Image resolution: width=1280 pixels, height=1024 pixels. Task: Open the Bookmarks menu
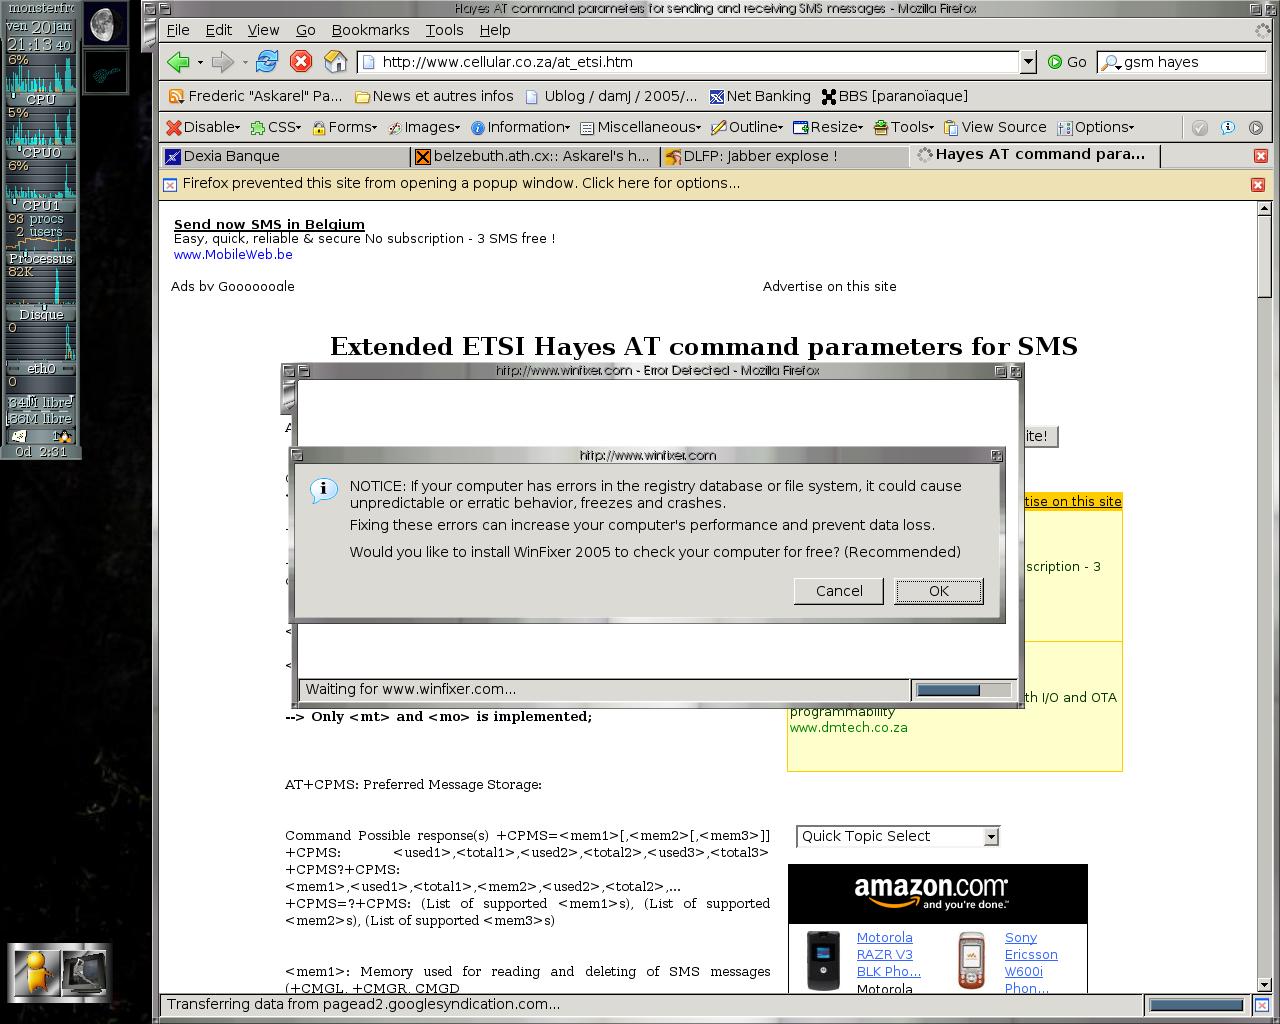370,30
